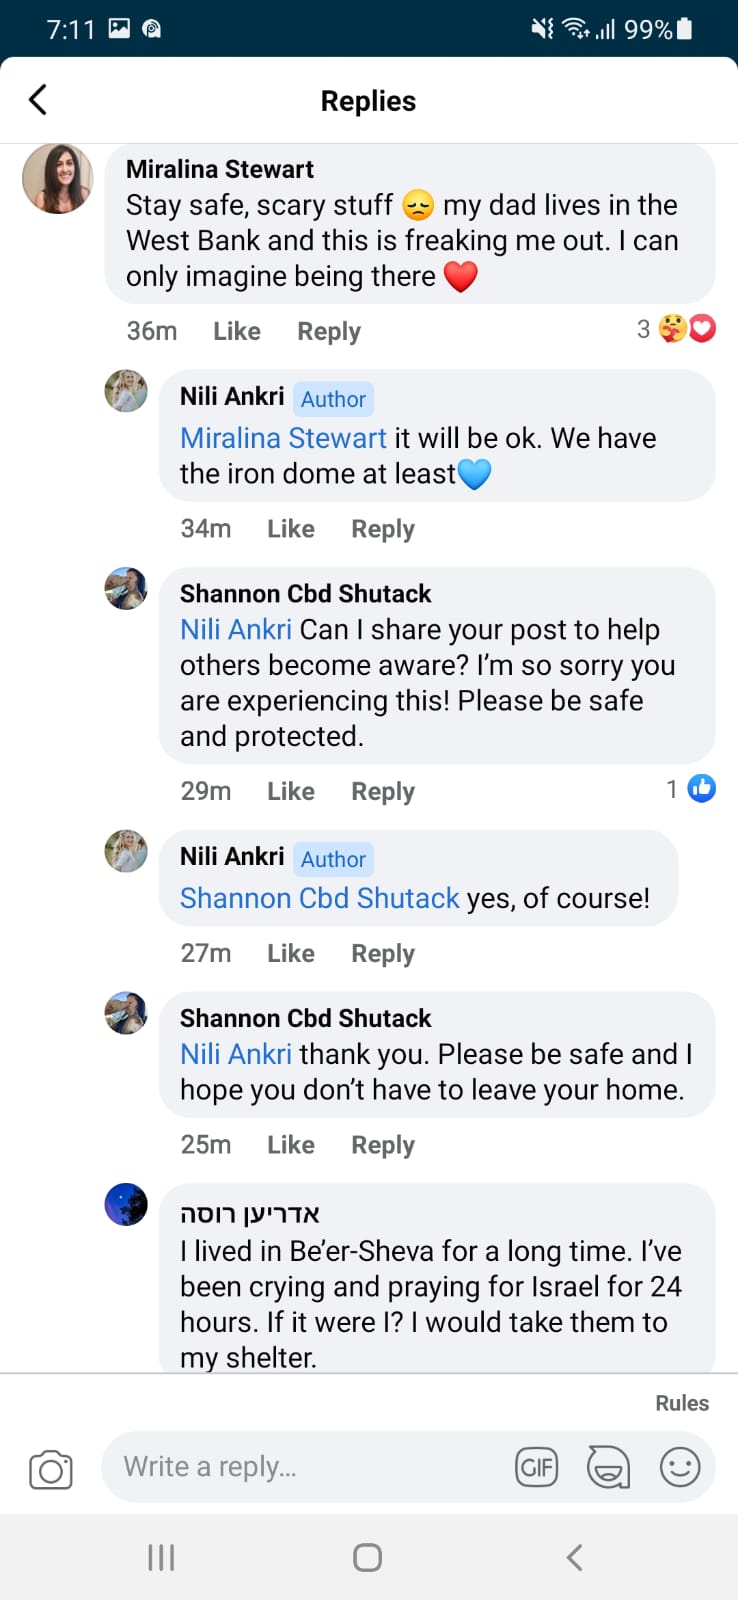
Task: Tap Android system back button
Action: [574, 1557]
